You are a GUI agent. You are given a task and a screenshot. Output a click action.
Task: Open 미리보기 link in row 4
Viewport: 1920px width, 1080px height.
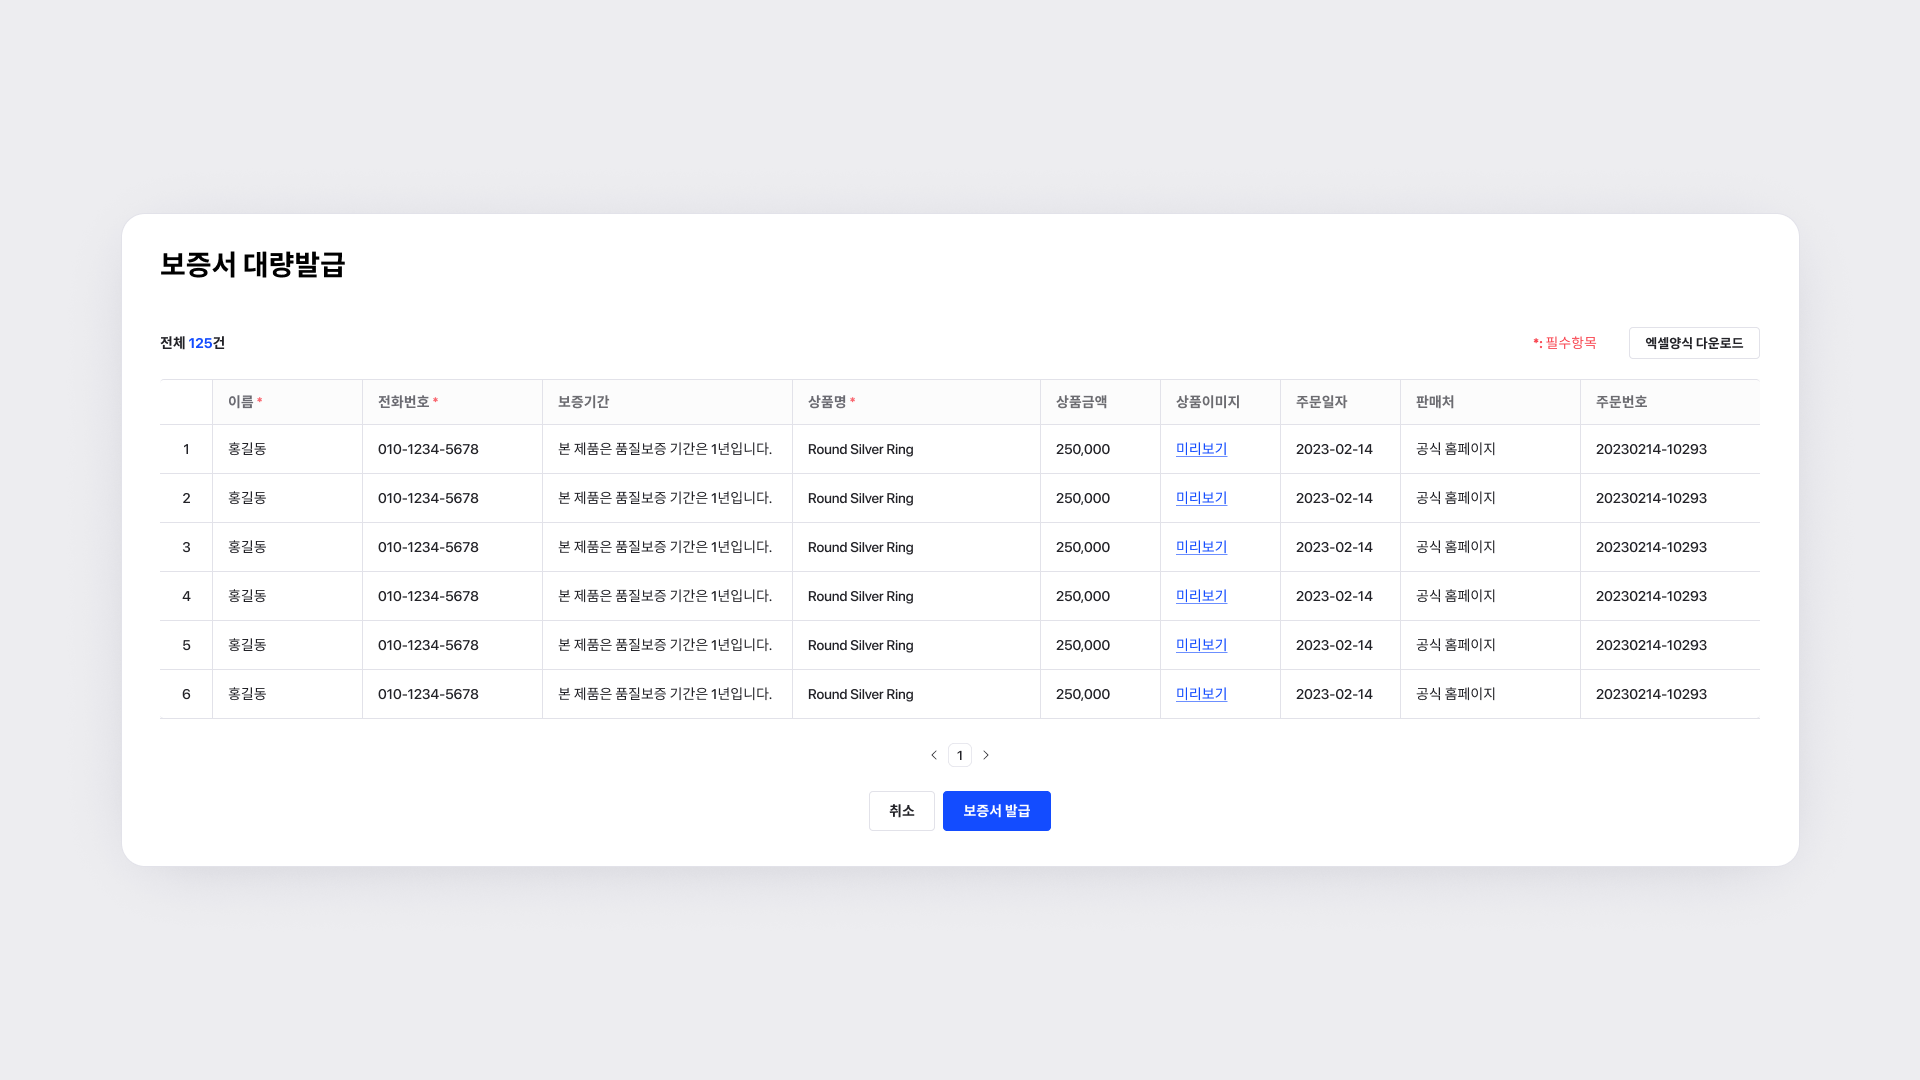click(1201, 596)
